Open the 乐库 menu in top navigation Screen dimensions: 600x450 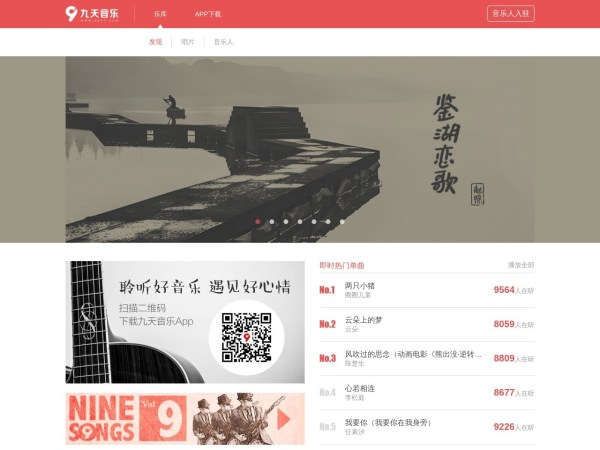[x=160, y=14]
